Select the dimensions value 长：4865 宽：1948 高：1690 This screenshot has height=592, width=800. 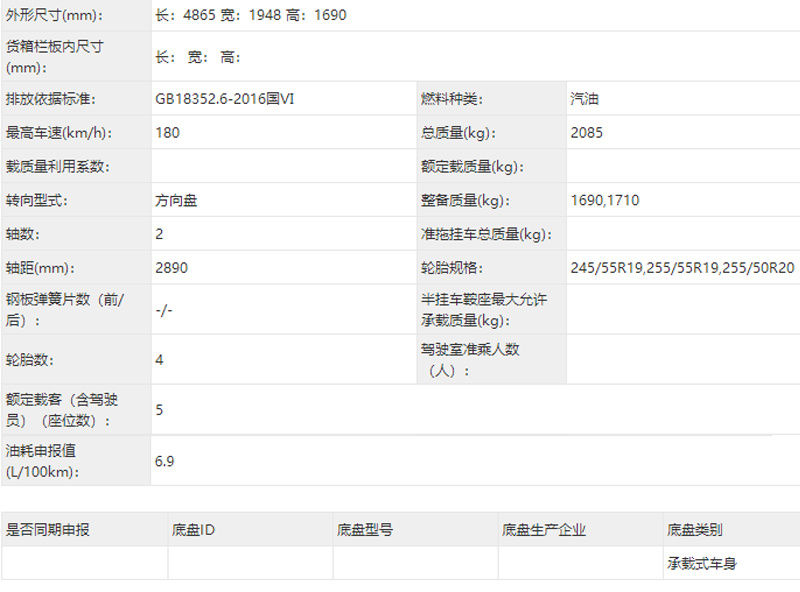point(251,15)
